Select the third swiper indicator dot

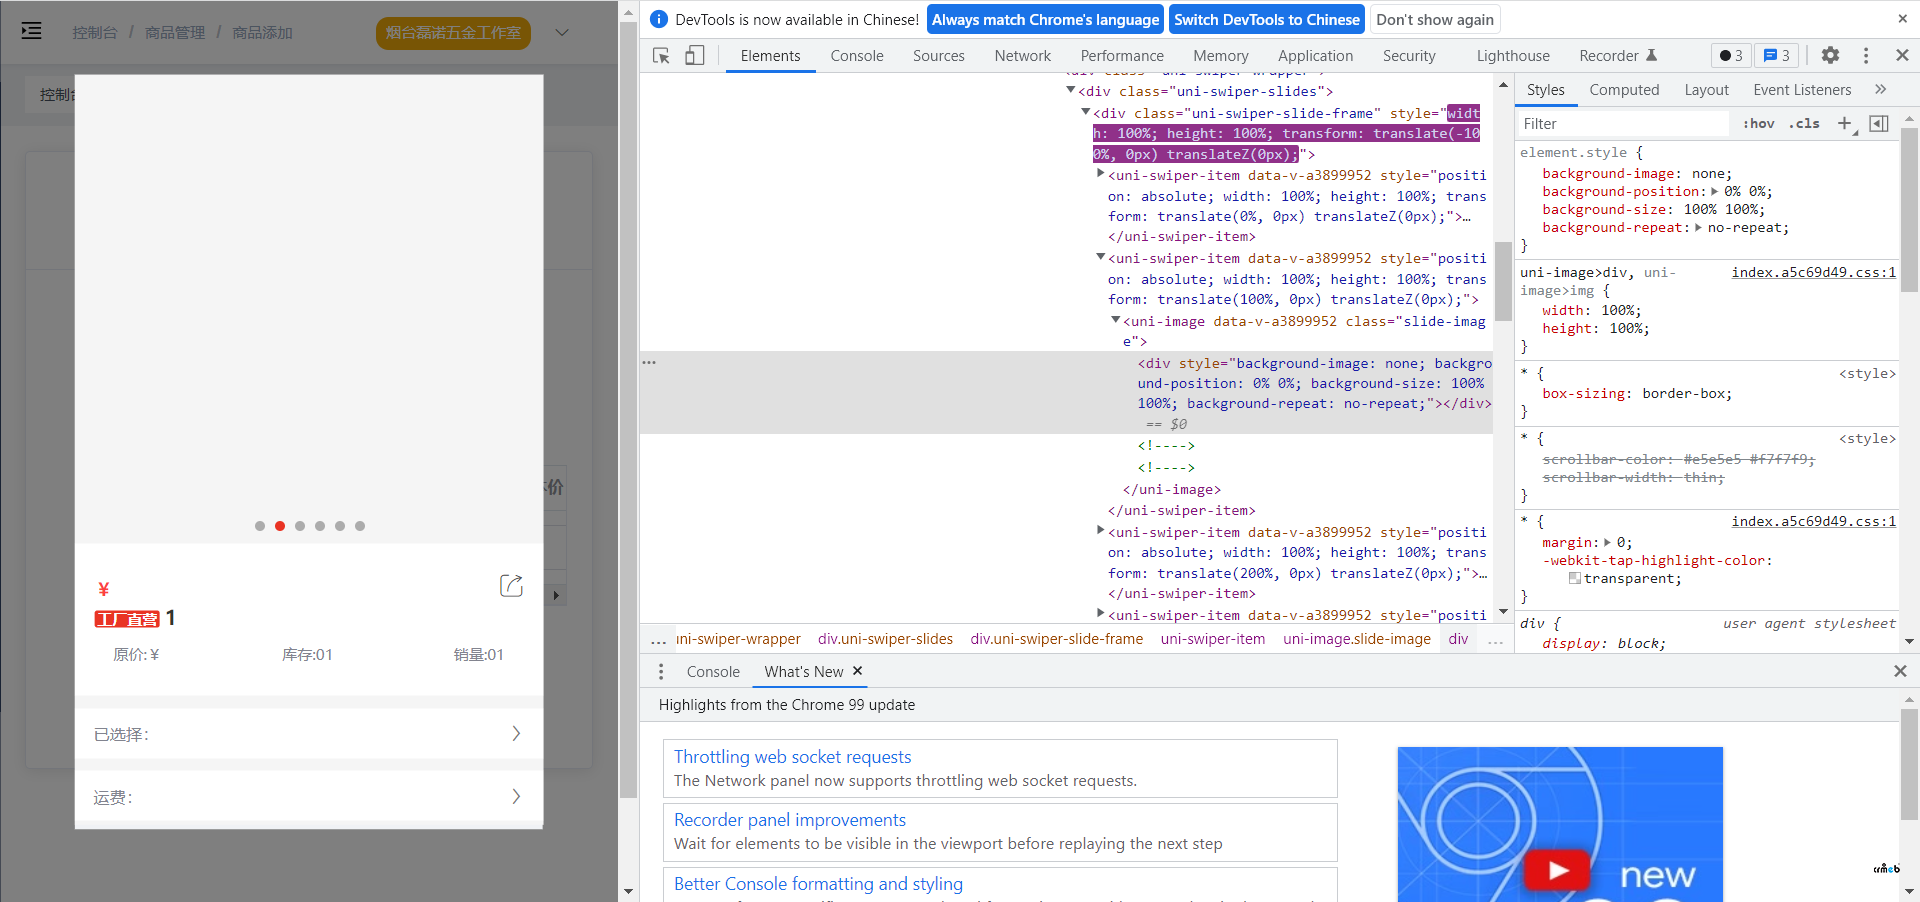coord(300,526)
